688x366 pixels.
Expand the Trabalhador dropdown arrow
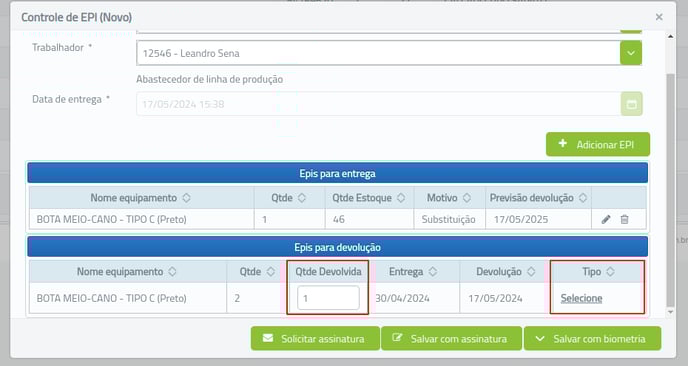[631, 53]
